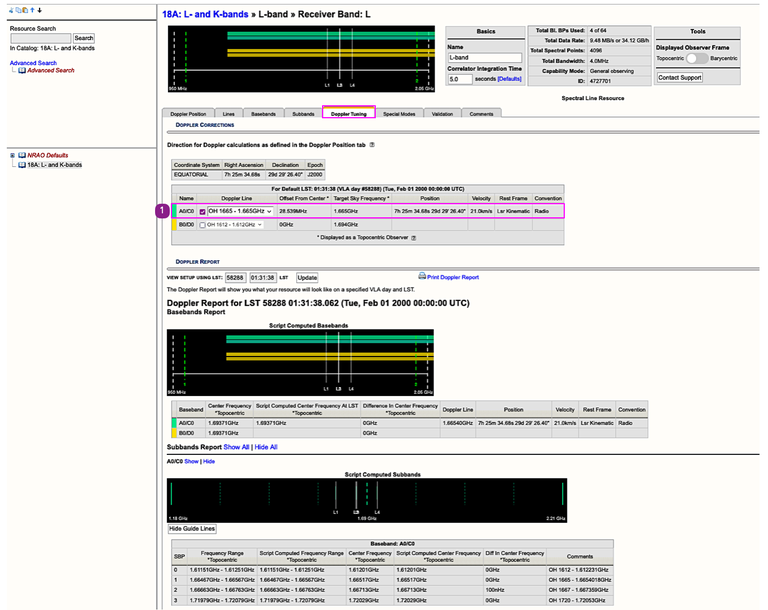Click the Advanced Search book icon
The image size is (768, 610).
(22, 71)
